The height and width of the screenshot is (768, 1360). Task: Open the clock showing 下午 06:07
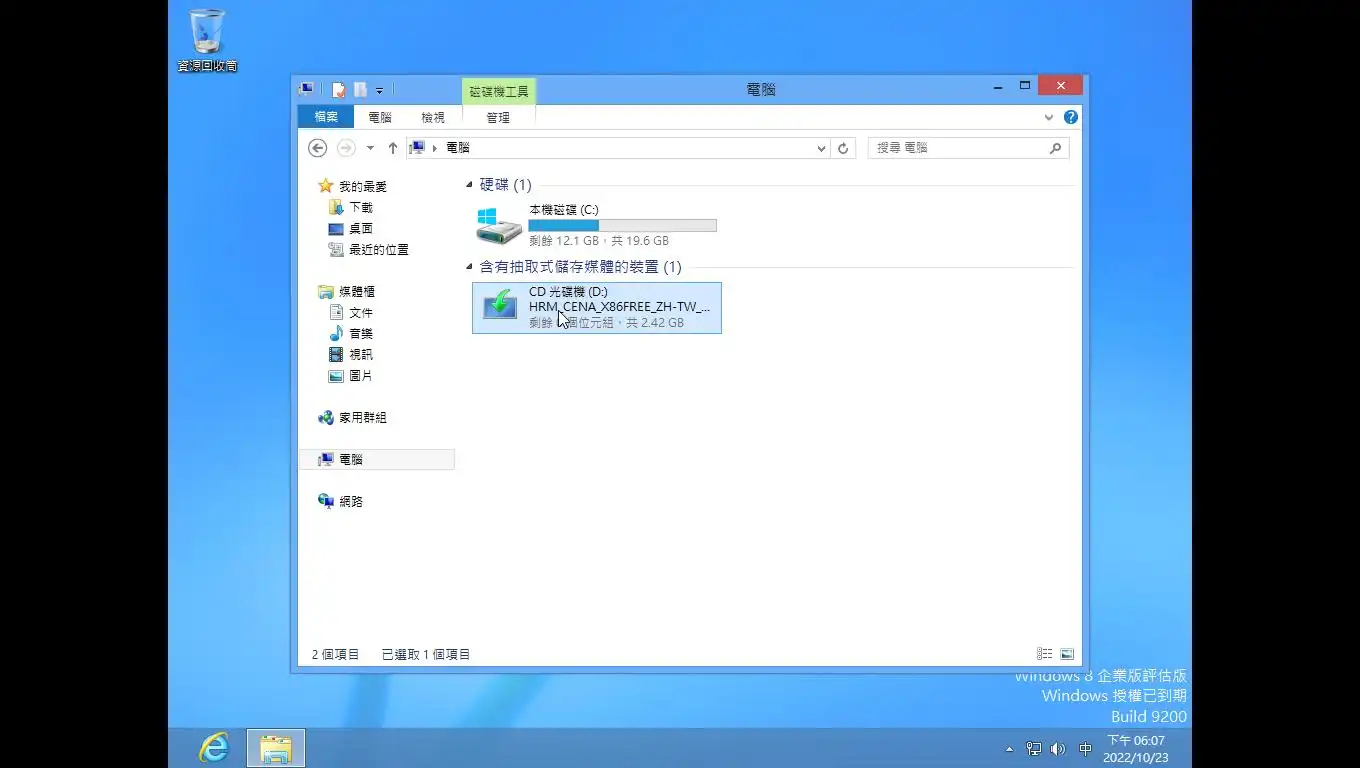1135,748
